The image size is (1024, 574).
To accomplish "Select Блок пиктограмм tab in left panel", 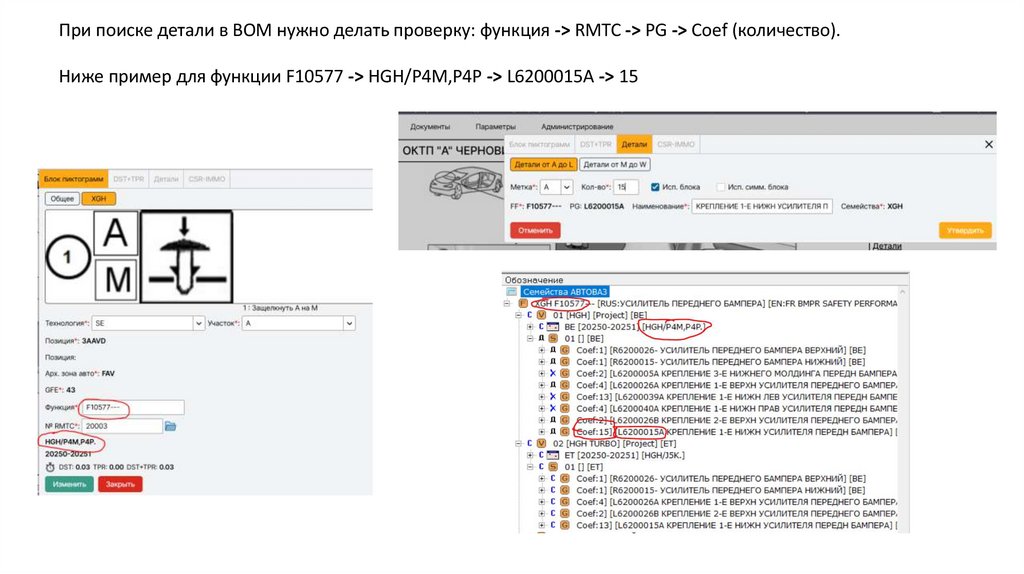I will 73,179.
